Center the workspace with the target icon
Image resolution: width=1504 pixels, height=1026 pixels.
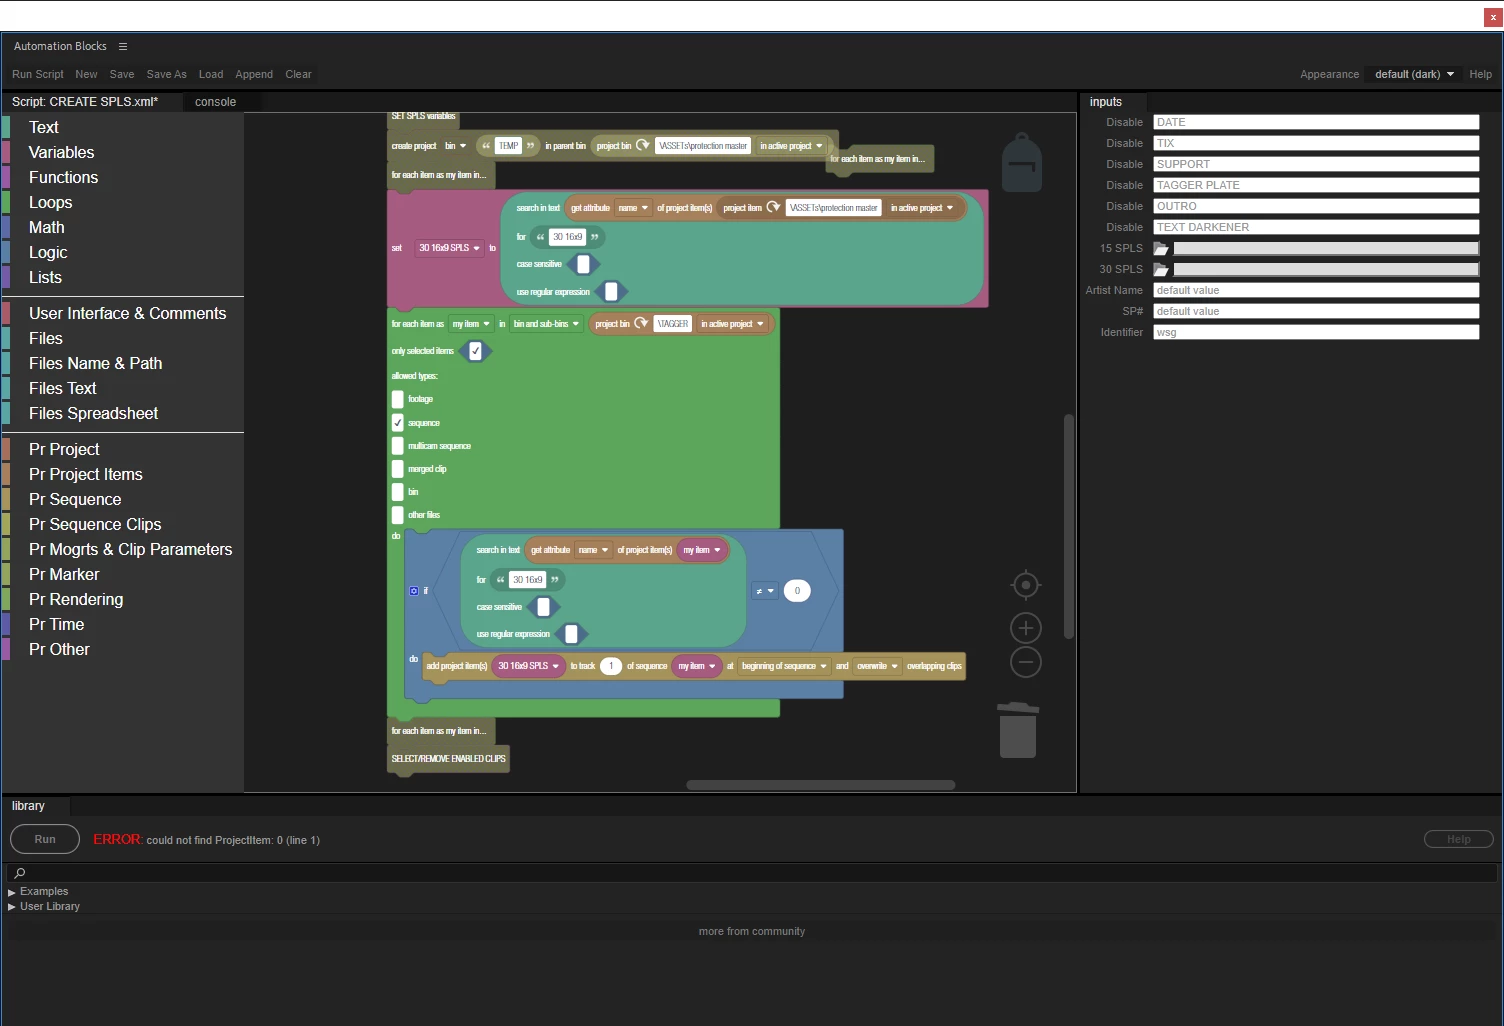click(x=1026, y=585)
